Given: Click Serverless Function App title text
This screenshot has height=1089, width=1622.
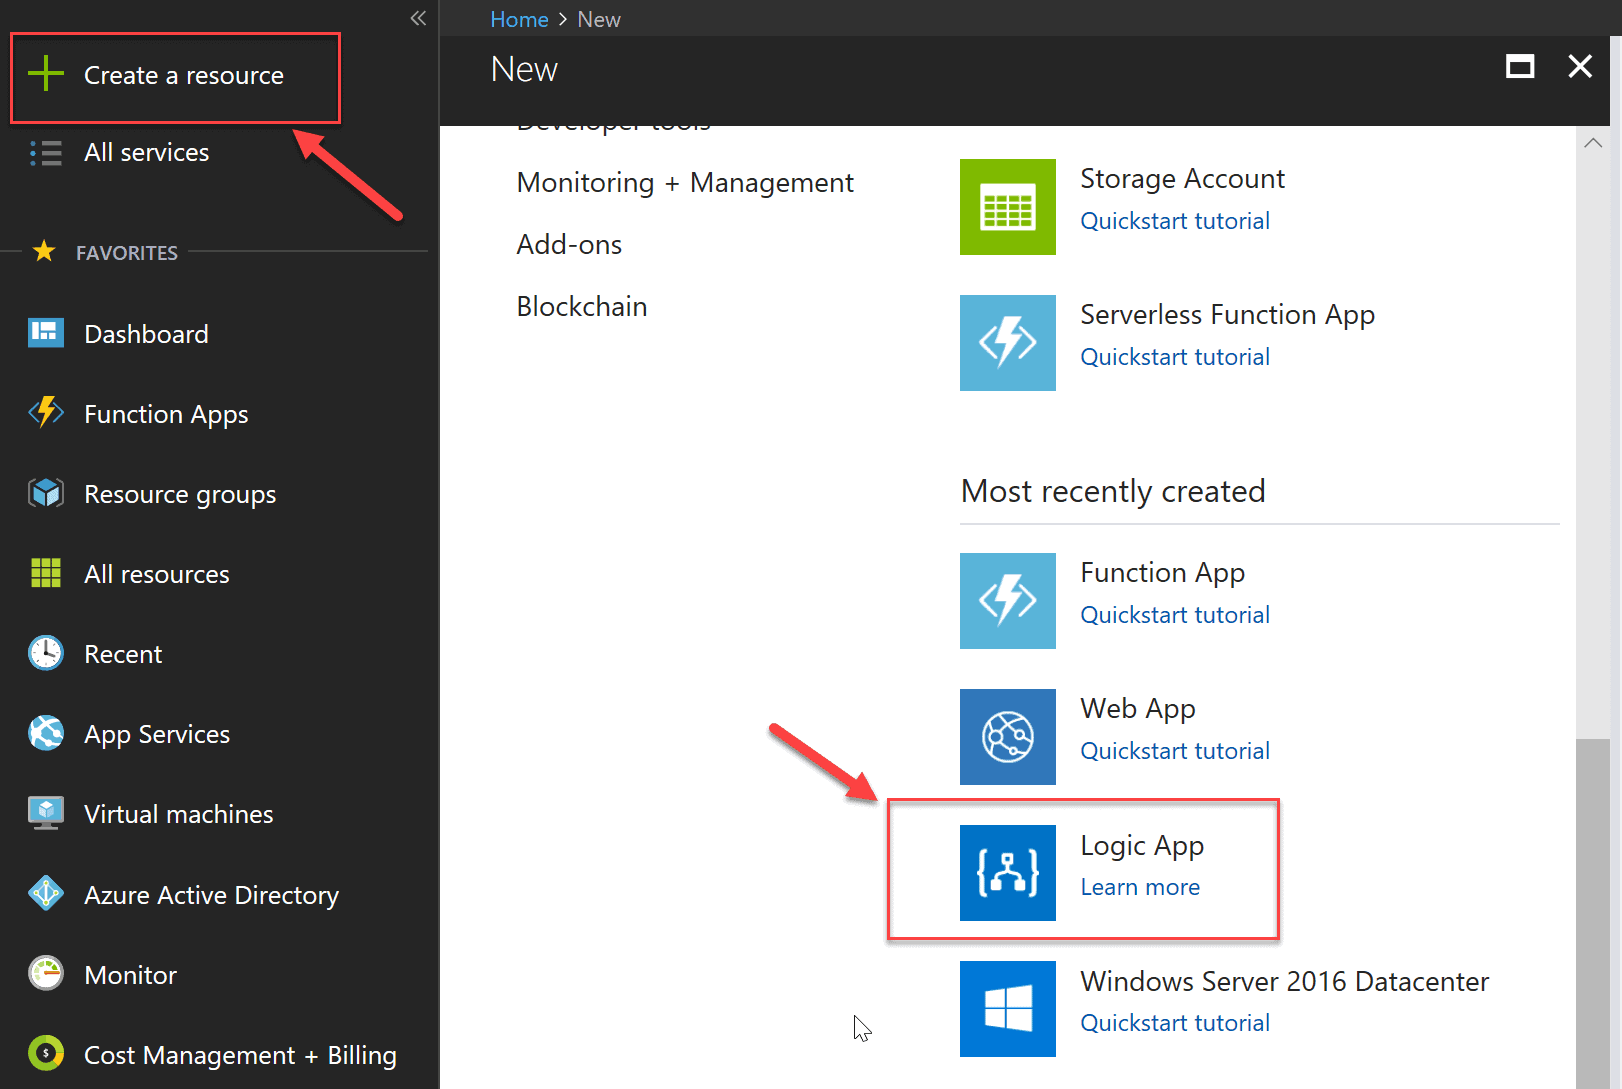Looking at the screenshot, I should click(x=1227, y=315).
